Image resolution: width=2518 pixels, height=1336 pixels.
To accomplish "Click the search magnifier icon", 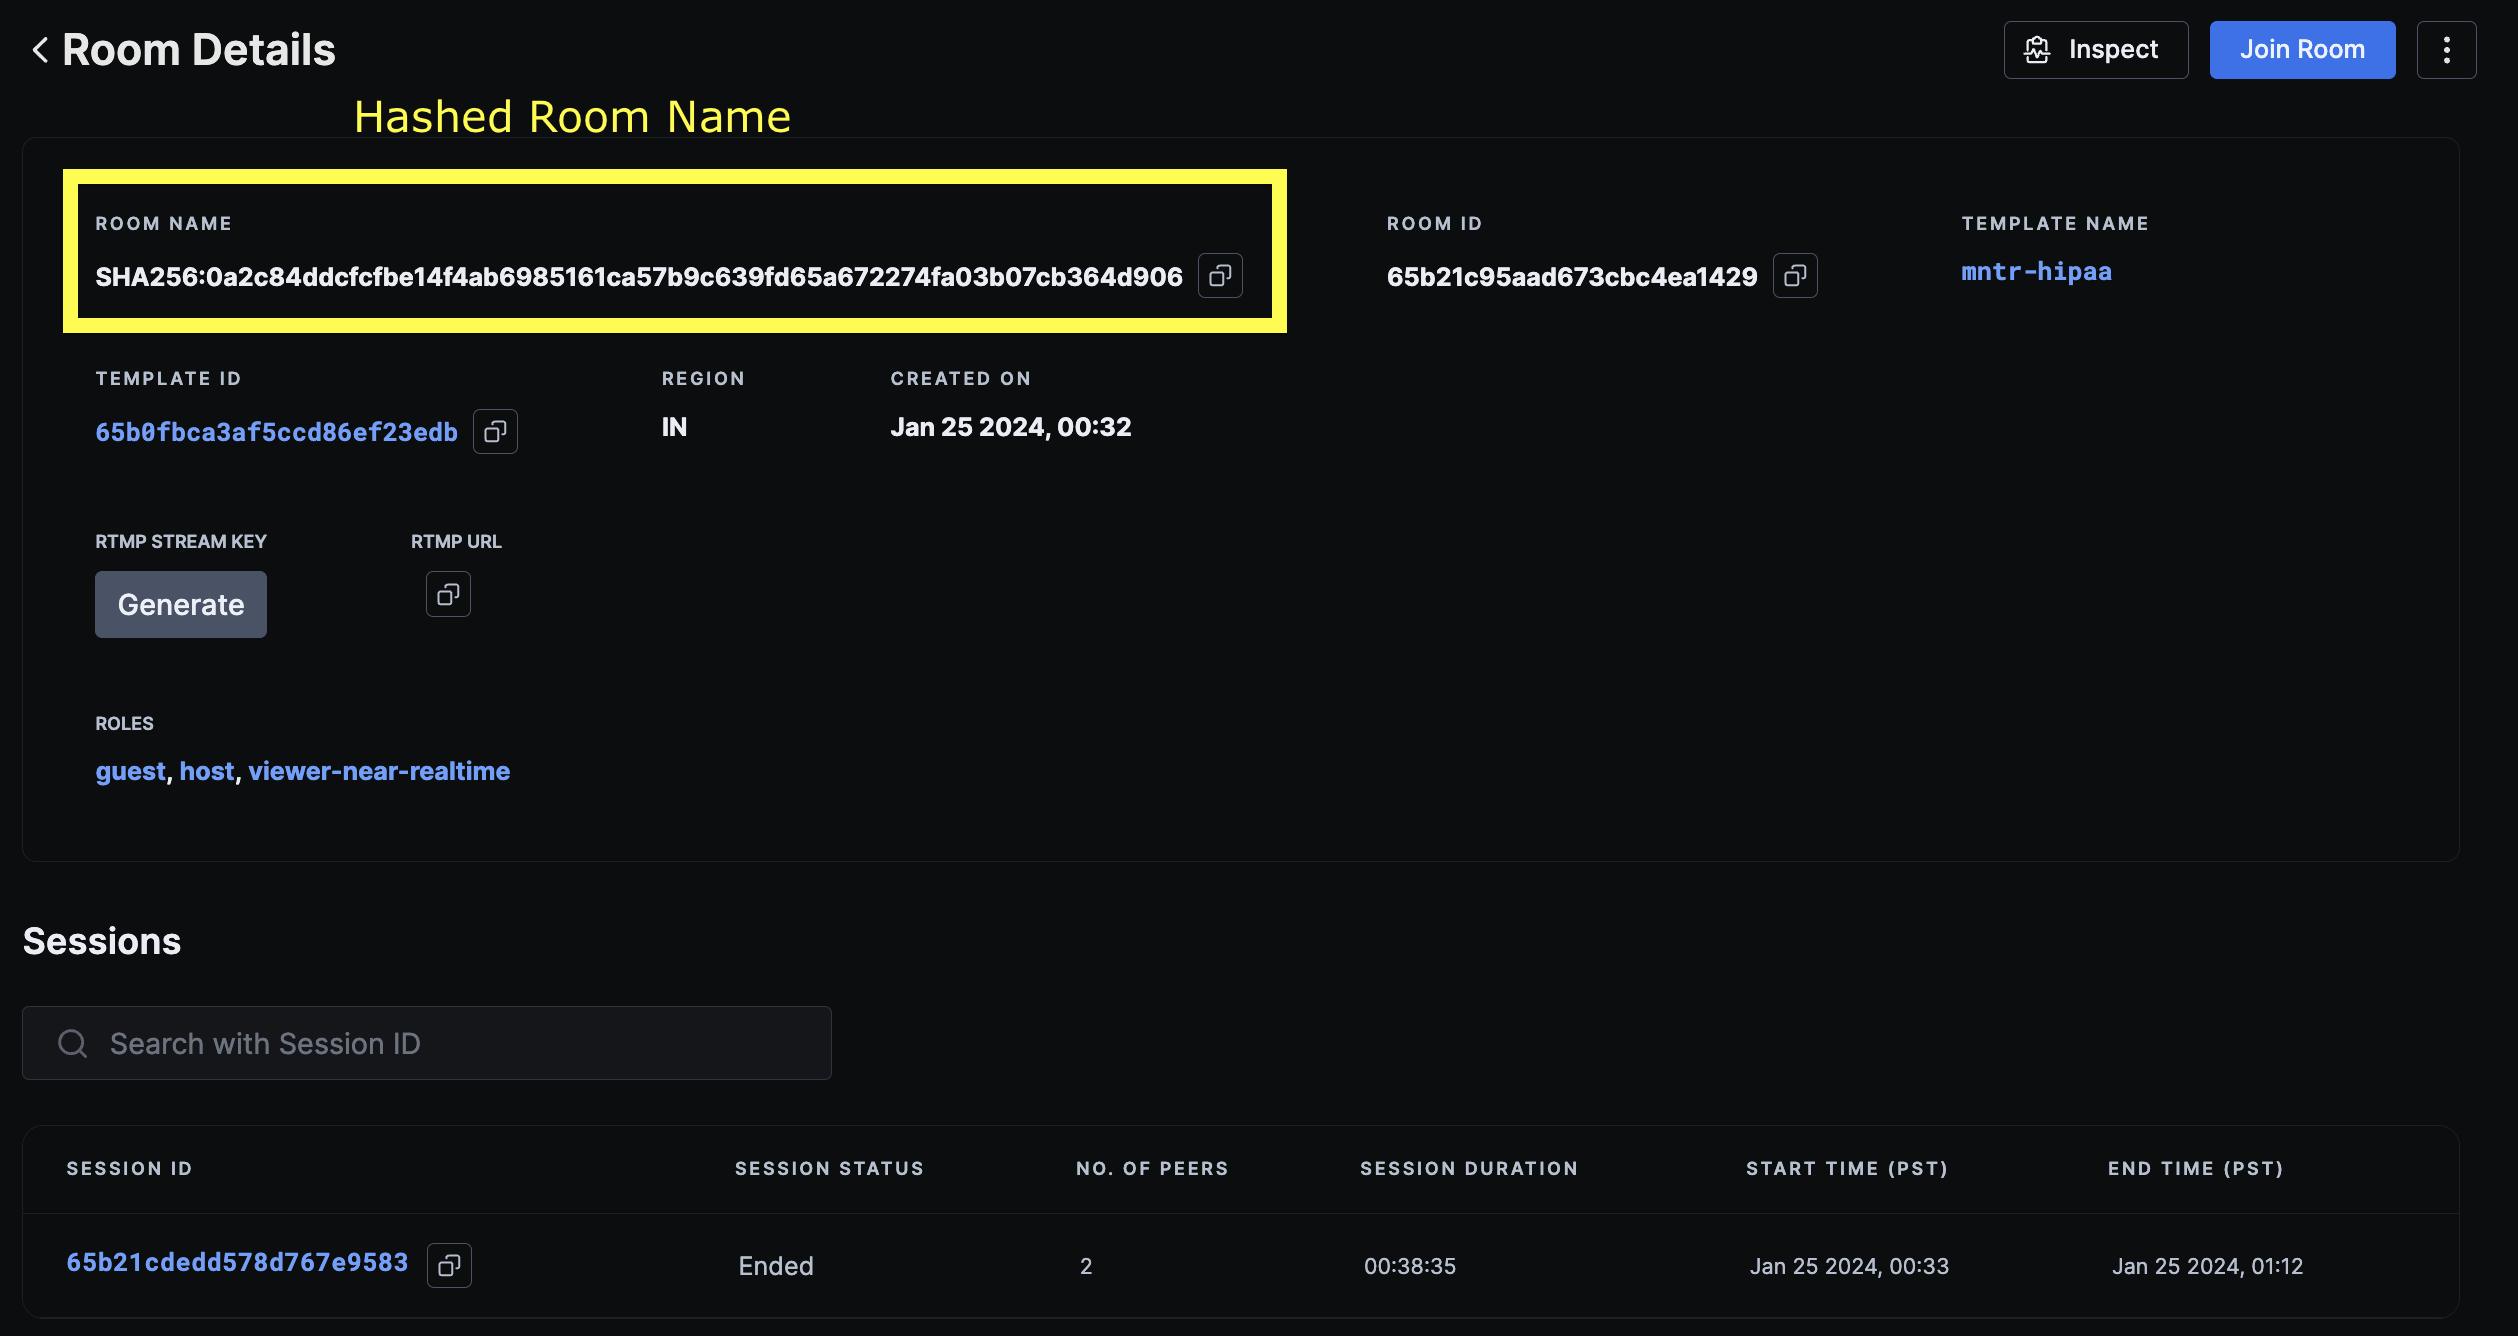I will tap(72, 1043).
